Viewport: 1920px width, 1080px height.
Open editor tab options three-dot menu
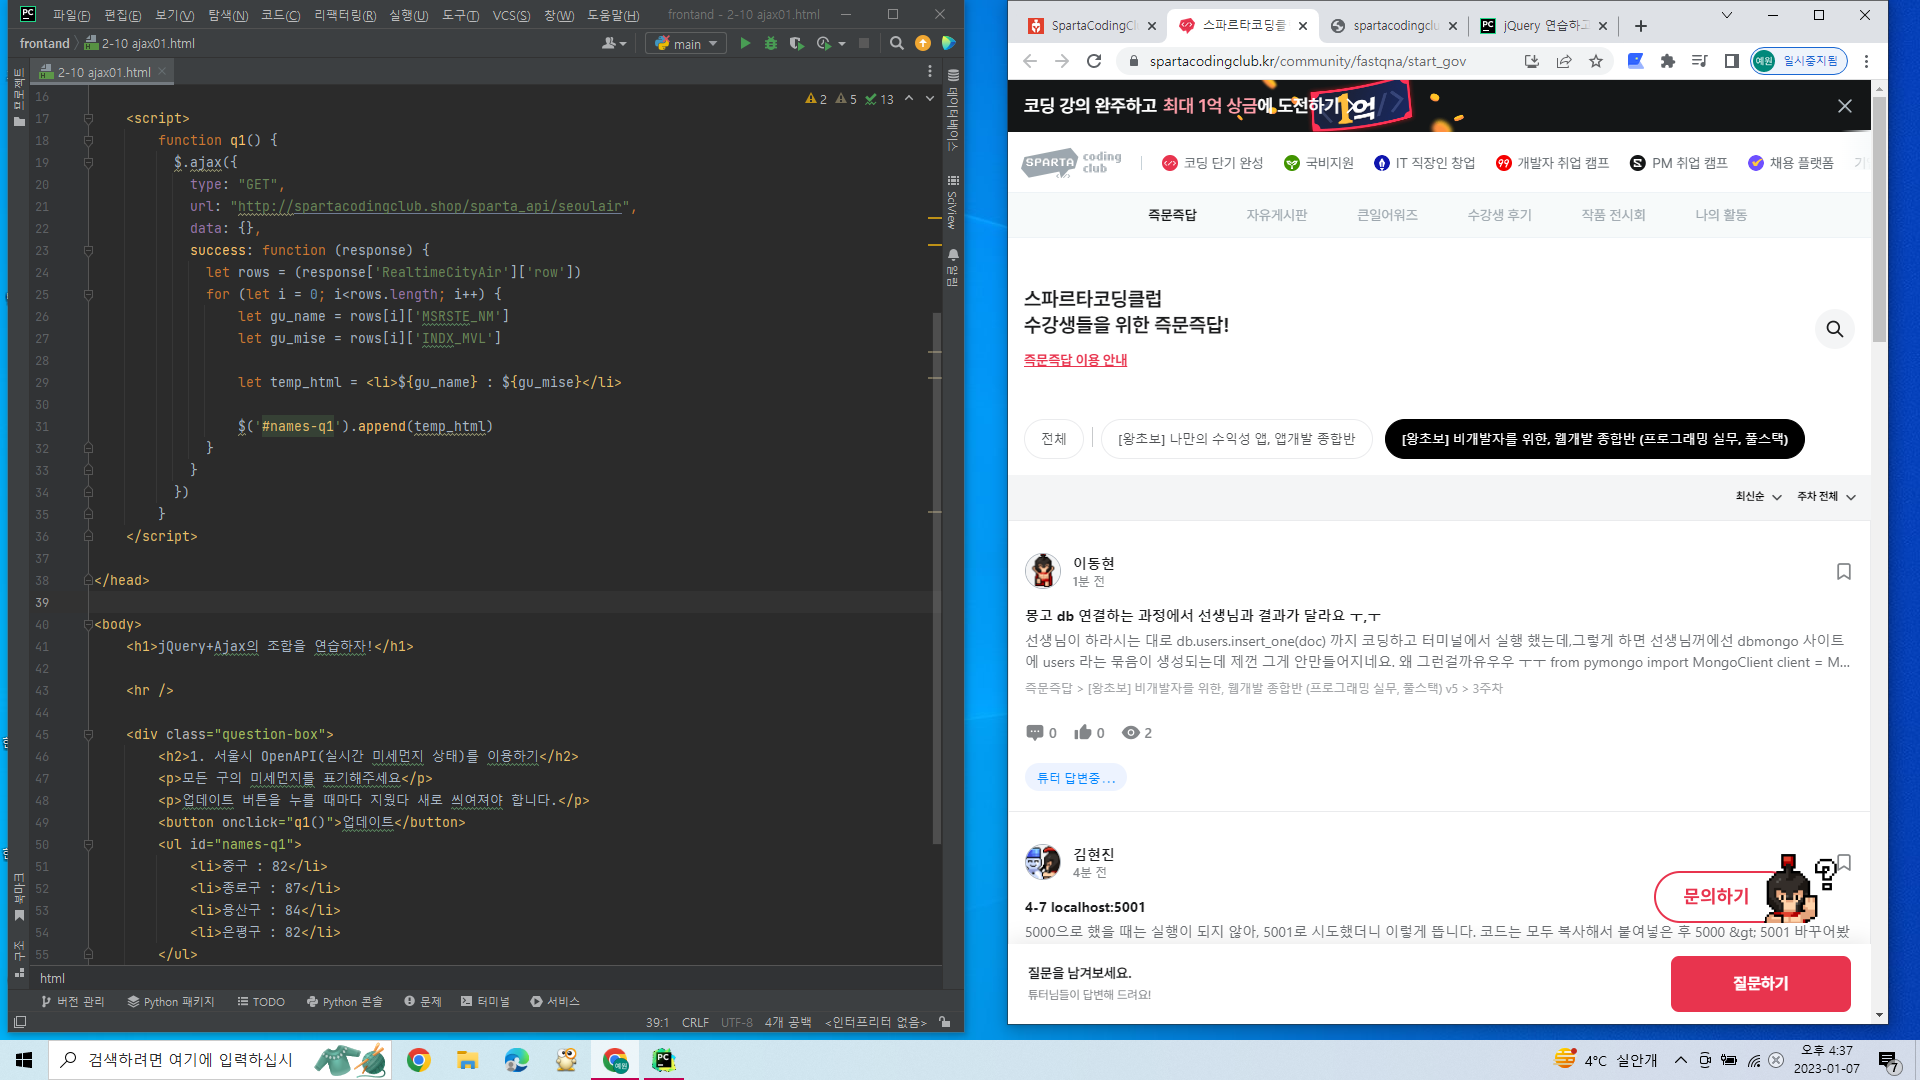point(930,72)
